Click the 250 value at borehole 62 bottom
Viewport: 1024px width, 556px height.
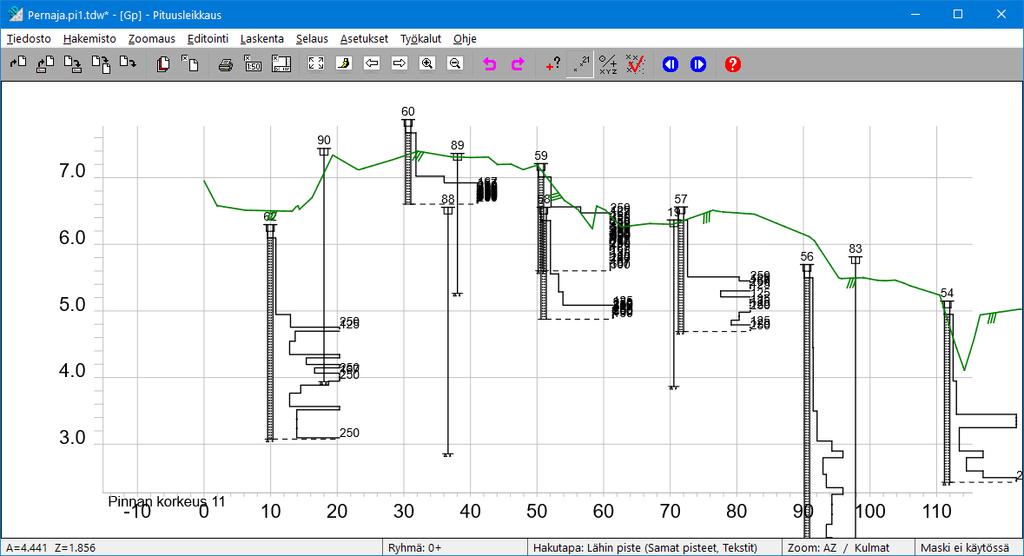349,433
